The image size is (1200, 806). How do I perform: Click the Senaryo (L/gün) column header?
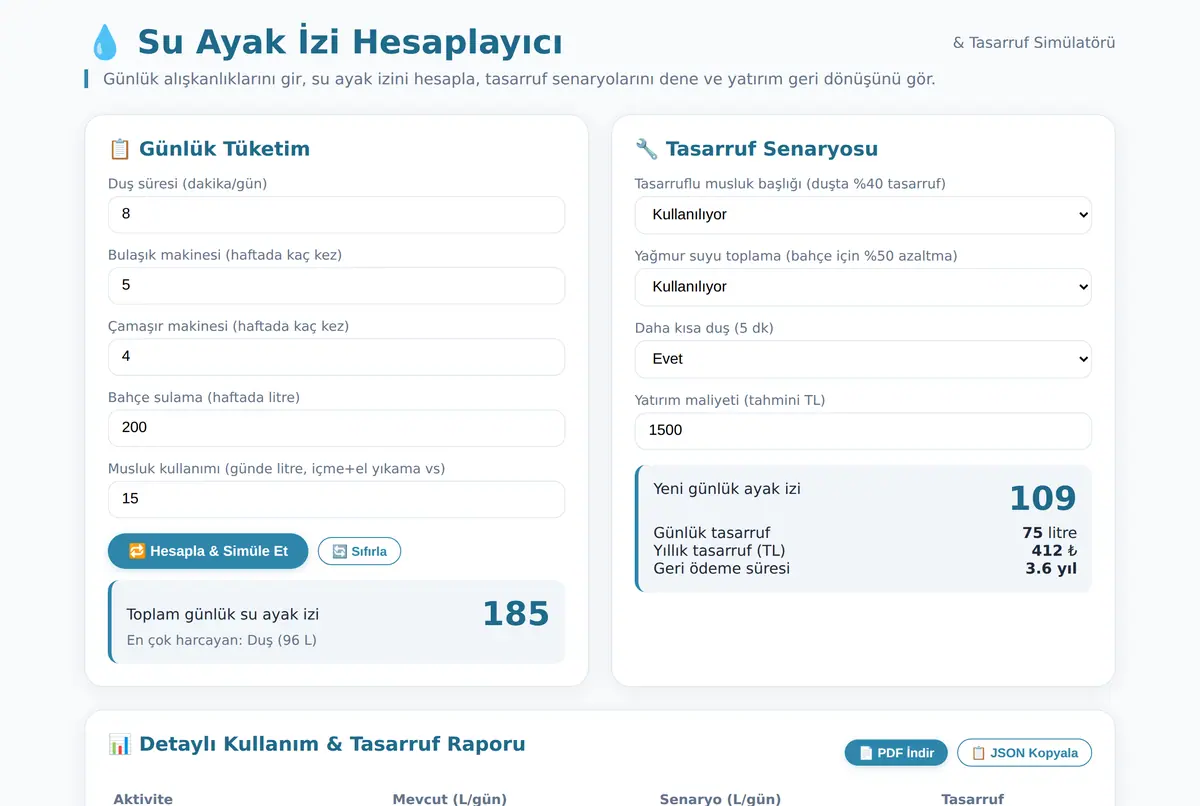pyautogui.click(x=720, y=799)
